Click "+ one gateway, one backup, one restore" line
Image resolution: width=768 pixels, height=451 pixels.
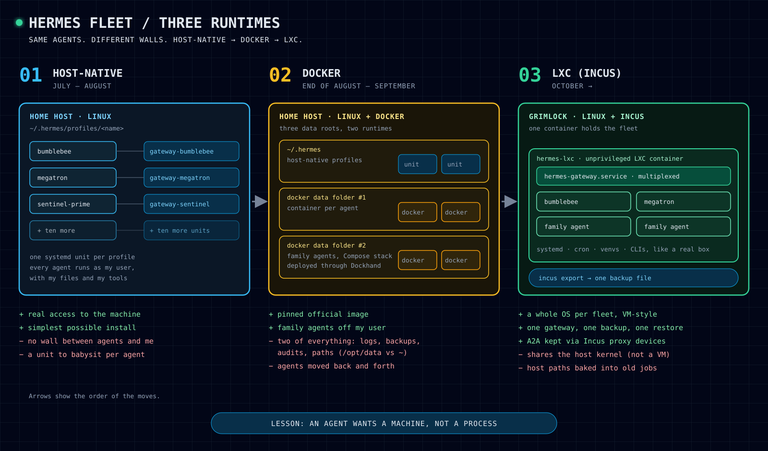pyautogui.click(x=600, y=328)
